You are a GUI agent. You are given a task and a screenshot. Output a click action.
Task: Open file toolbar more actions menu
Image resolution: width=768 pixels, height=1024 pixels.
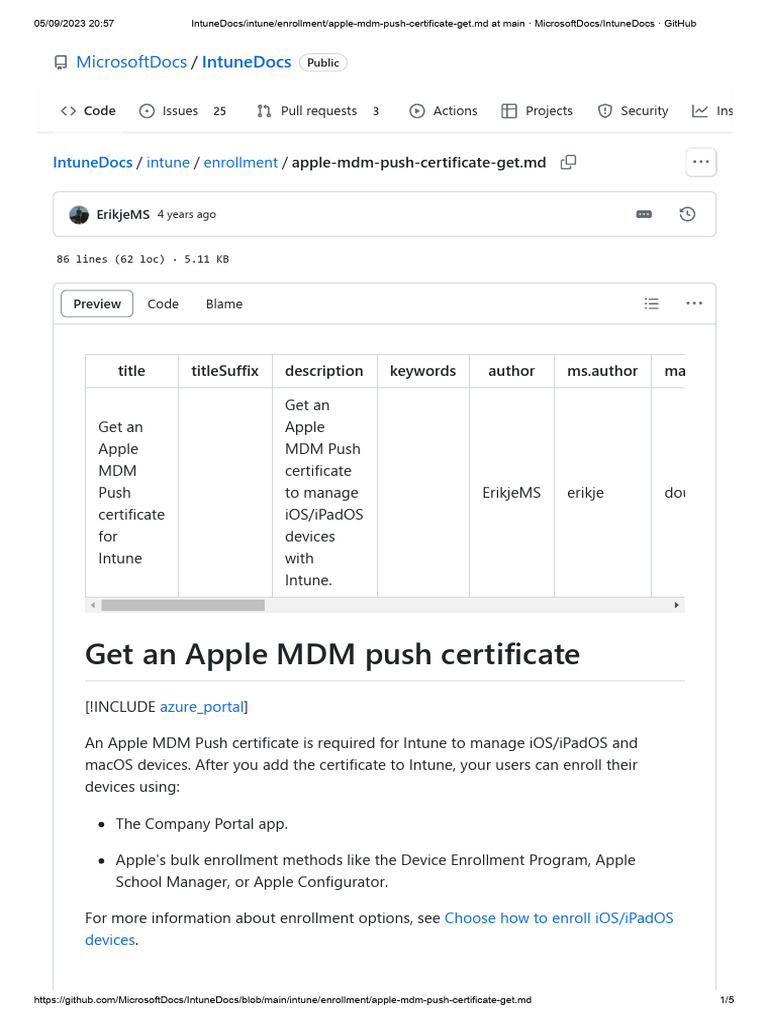(x=694, y=304)
